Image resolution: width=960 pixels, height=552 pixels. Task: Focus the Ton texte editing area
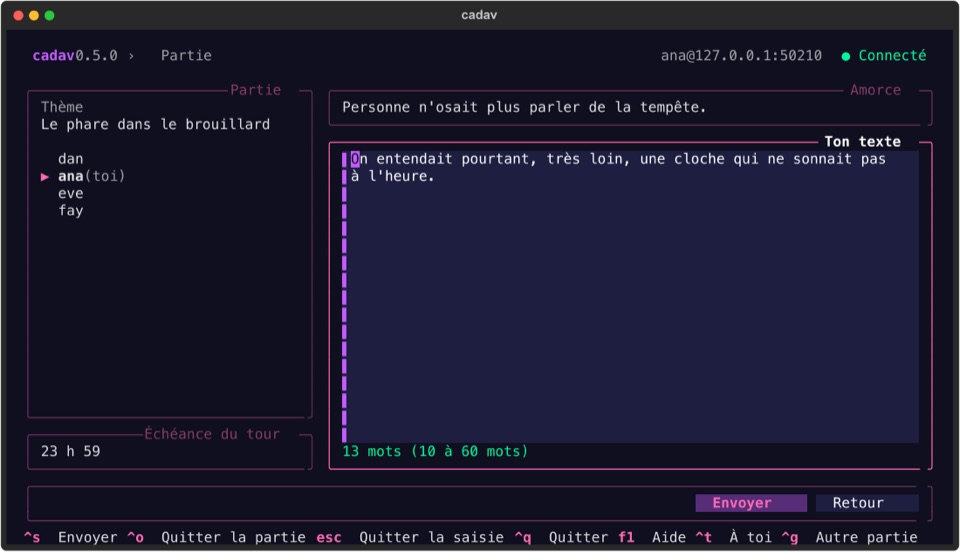[630, 296]
